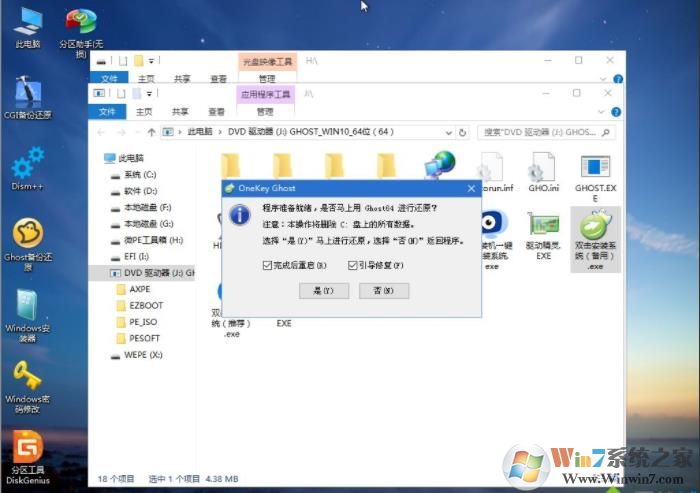This screenshot has height=493, width=700.
Task: Select 本地磁盘 (F:) in the navigation tree
Action: click(x=147, y=207)
